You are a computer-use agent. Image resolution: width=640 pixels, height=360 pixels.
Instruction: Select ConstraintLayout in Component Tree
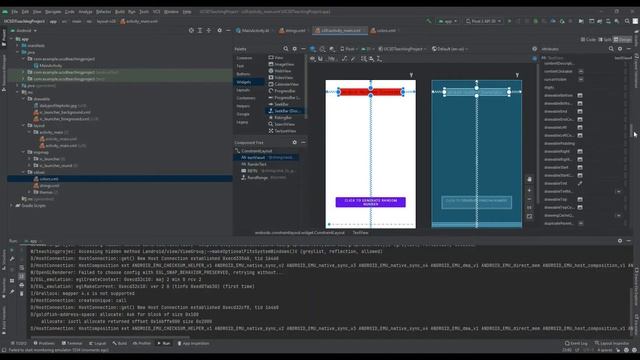(256, 151)
